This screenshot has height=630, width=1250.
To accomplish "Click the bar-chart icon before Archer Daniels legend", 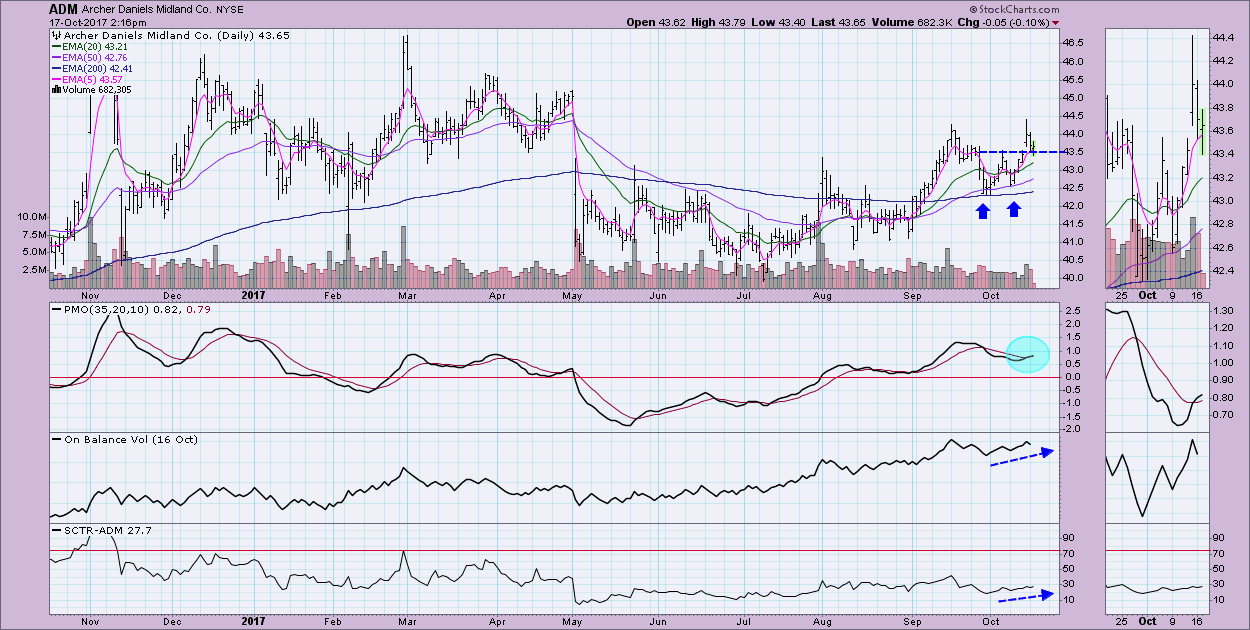I will click(56, 34).
